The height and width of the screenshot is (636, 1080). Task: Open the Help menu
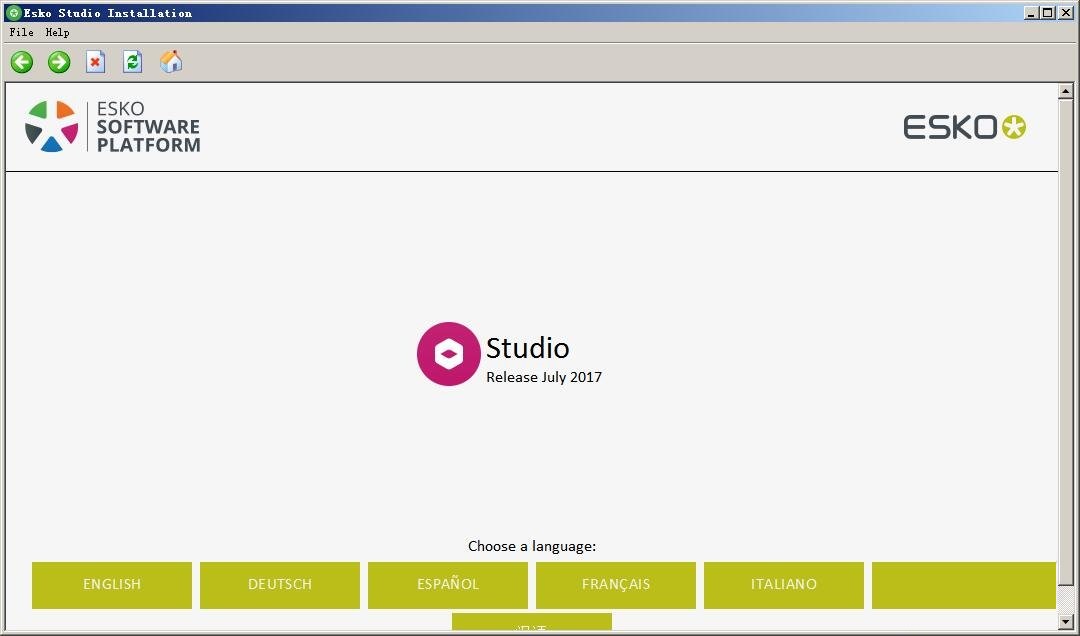[57, 32]
